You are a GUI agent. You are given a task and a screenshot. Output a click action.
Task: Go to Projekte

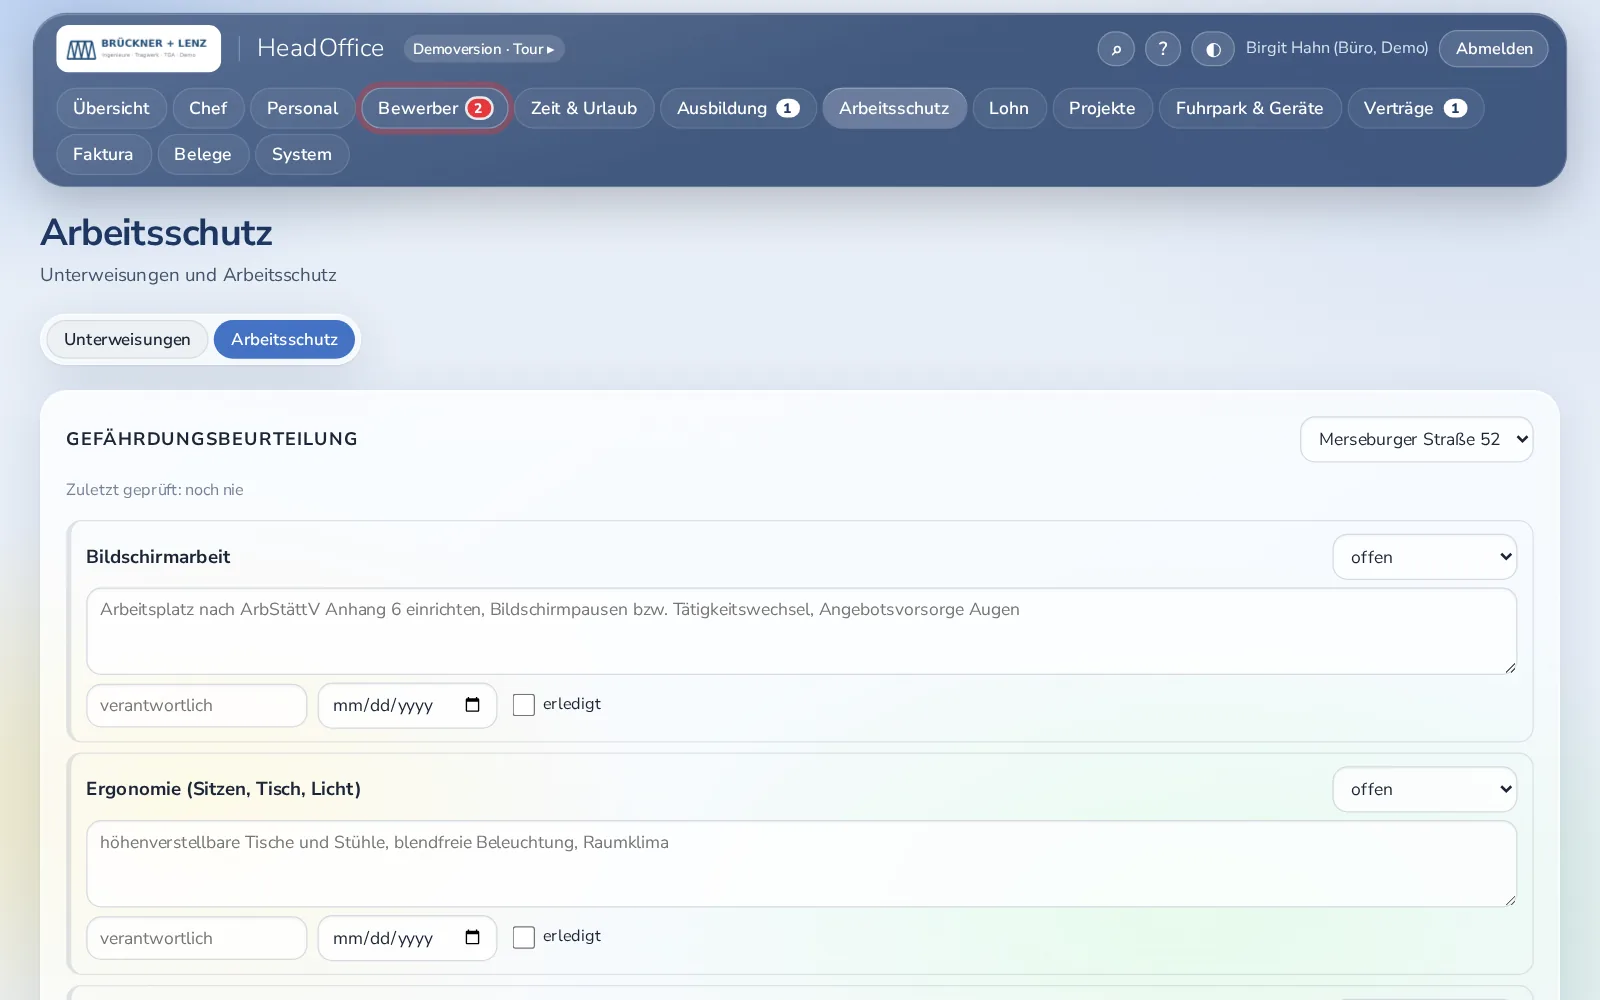point(1102,108)
